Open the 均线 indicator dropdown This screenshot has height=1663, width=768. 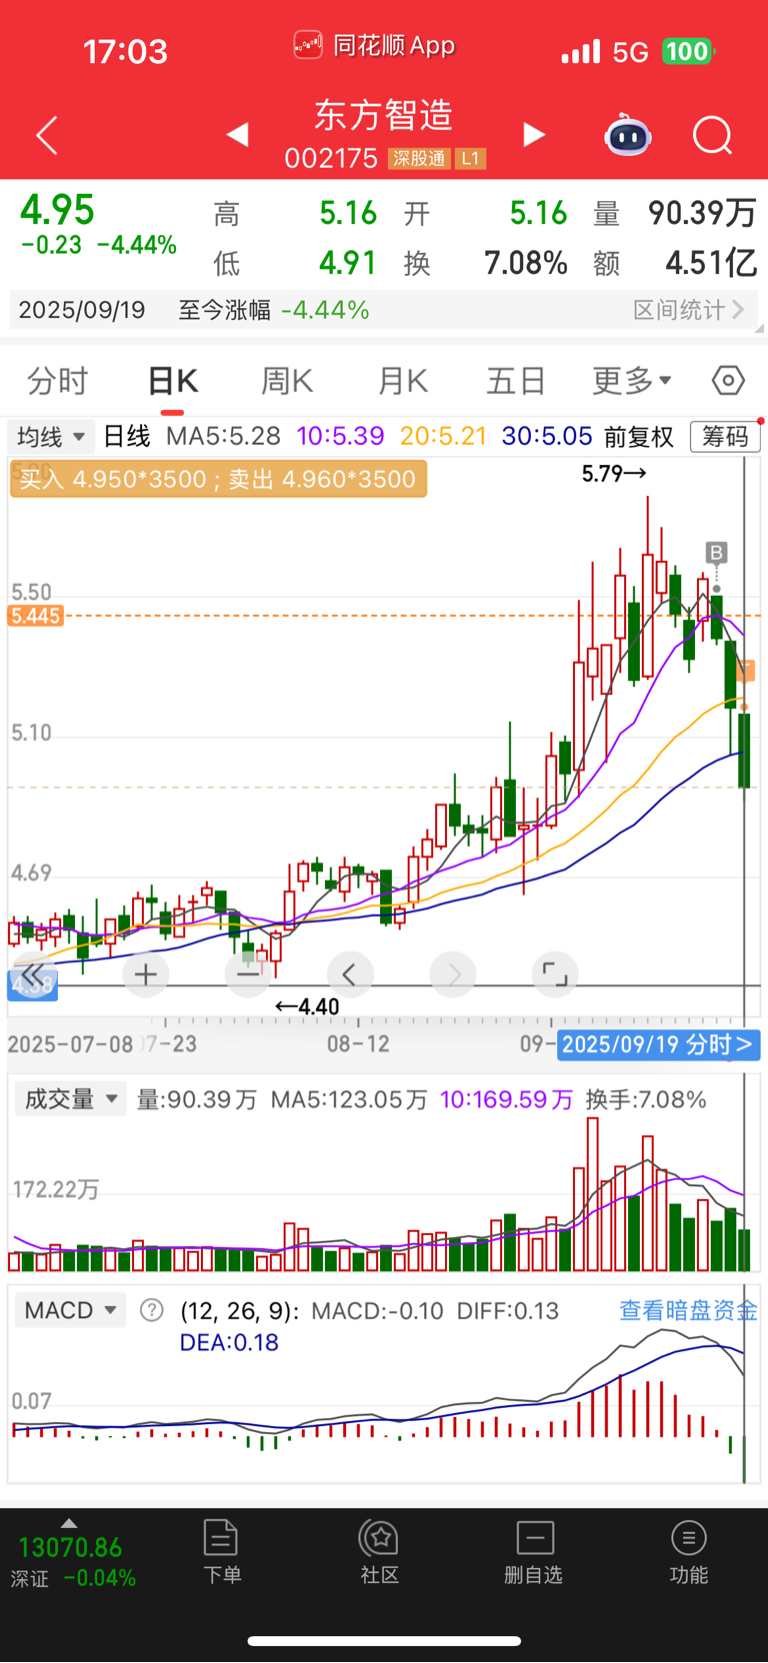[51, 437]
